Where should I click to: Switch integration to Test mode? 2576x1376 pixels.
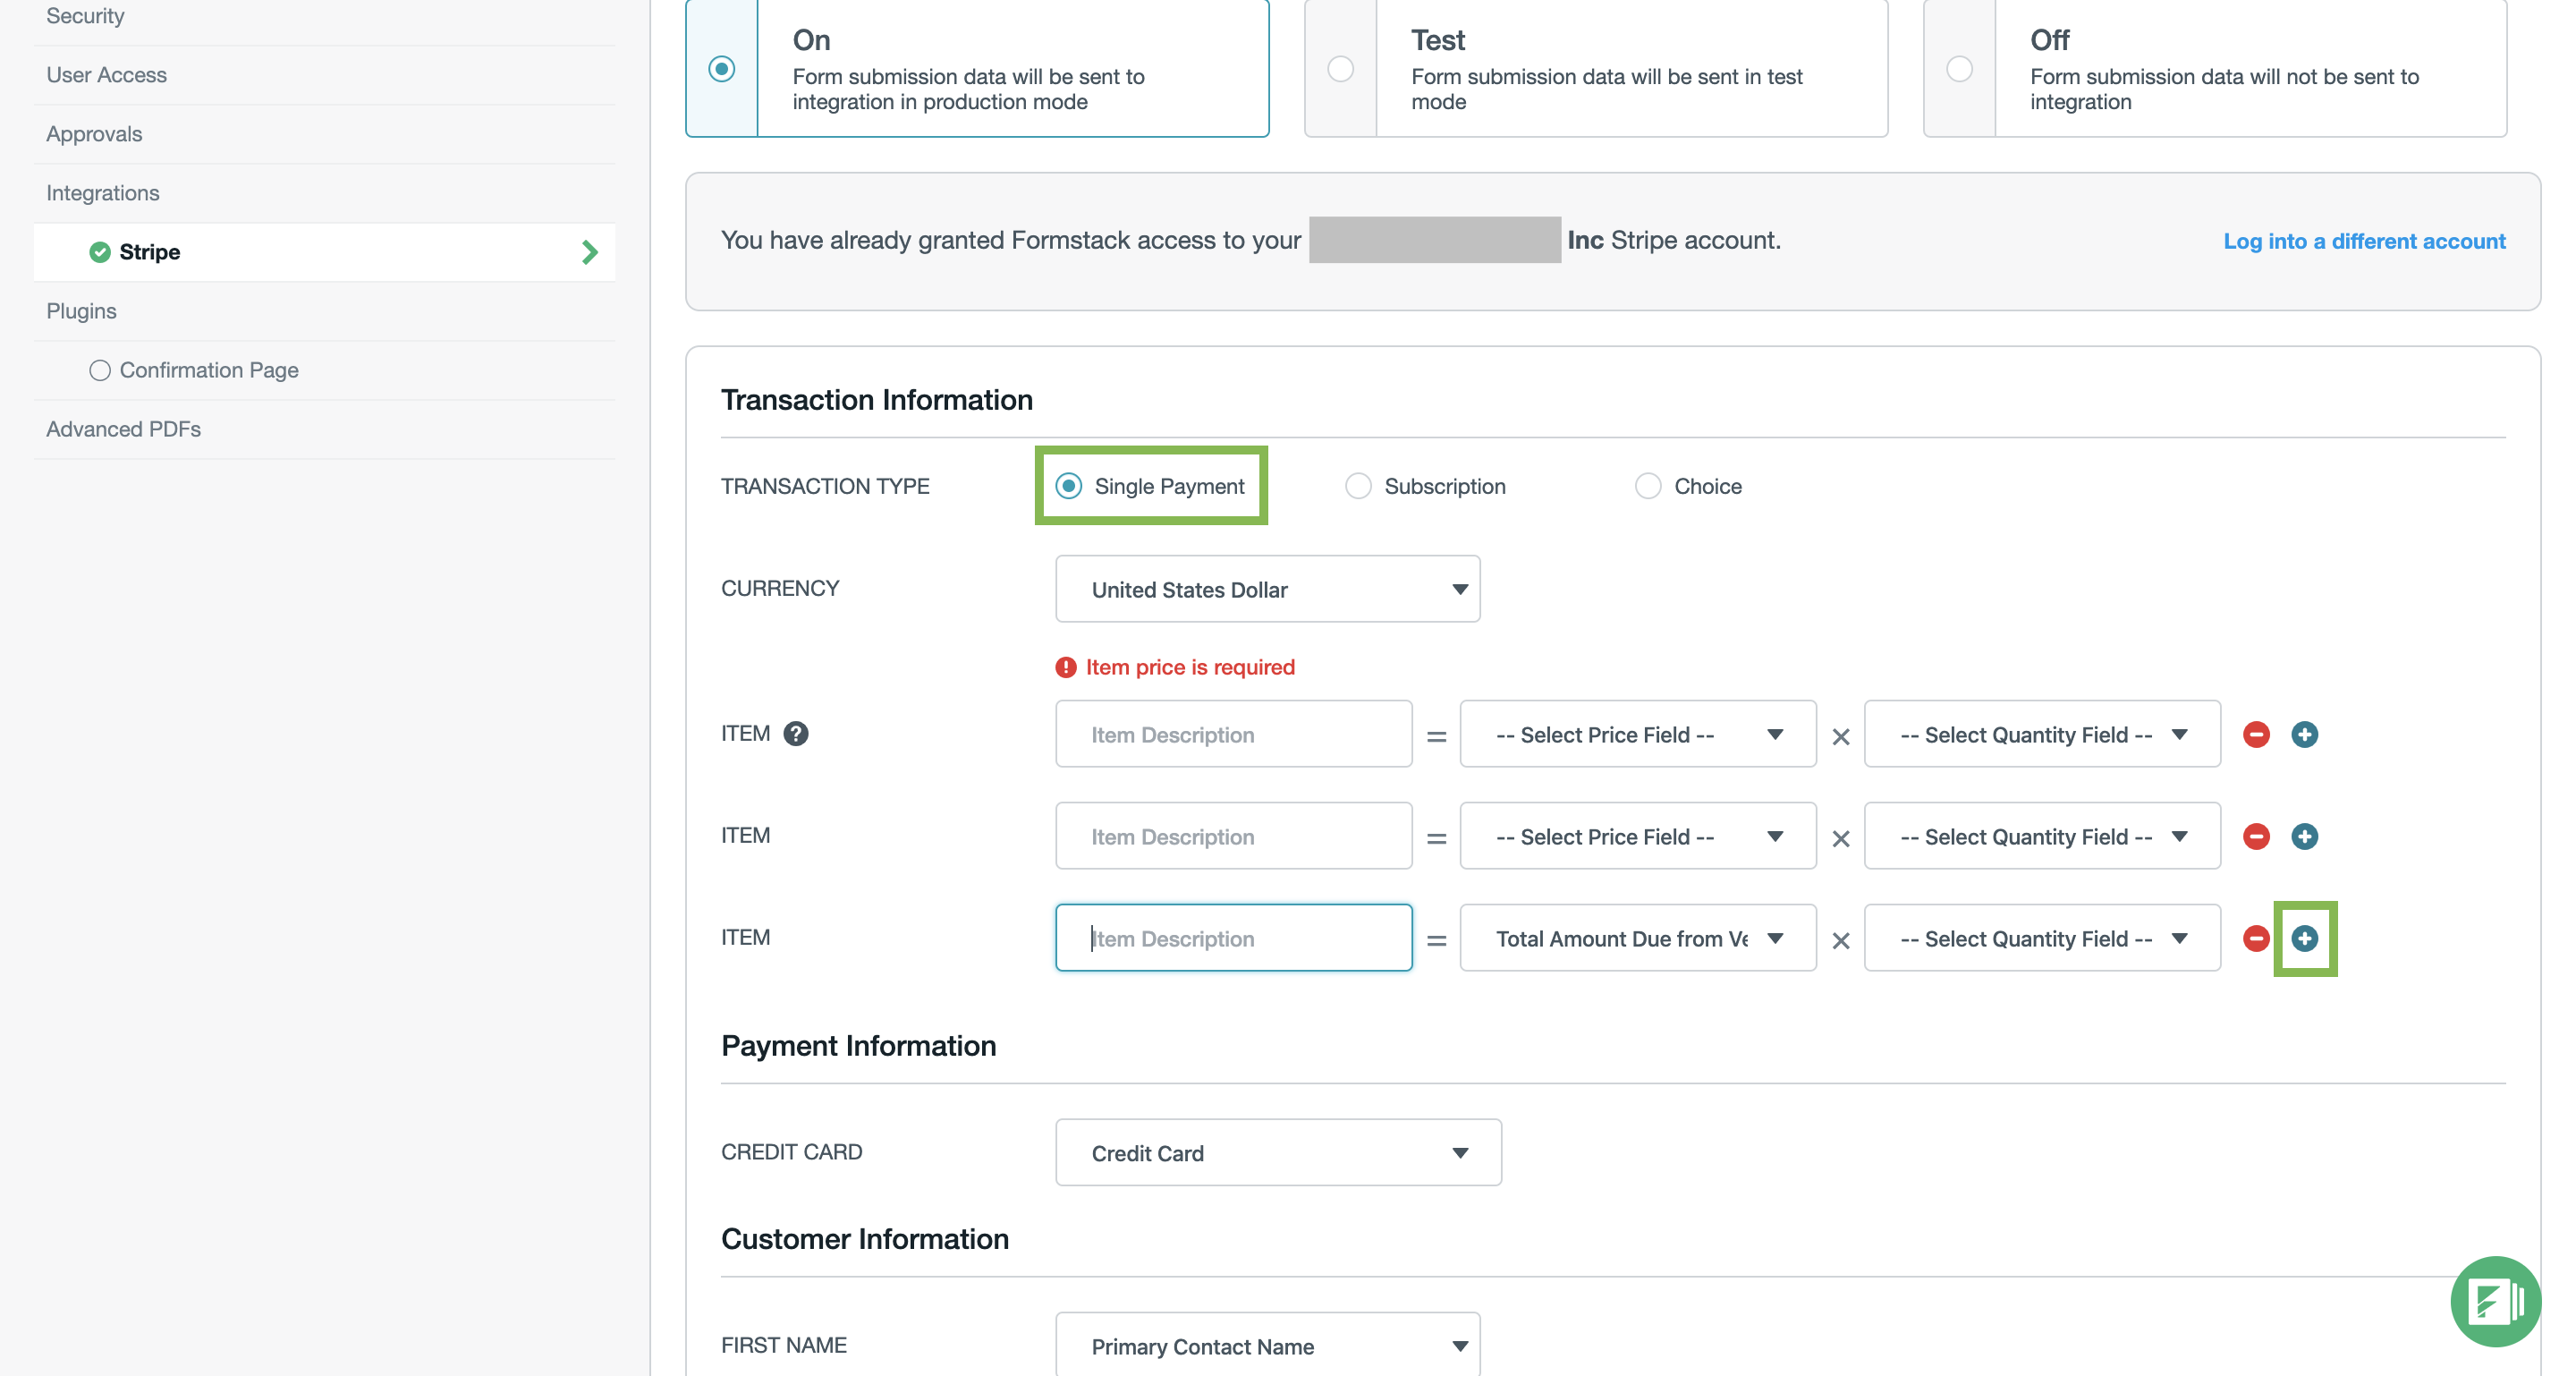pos(1340,69)
